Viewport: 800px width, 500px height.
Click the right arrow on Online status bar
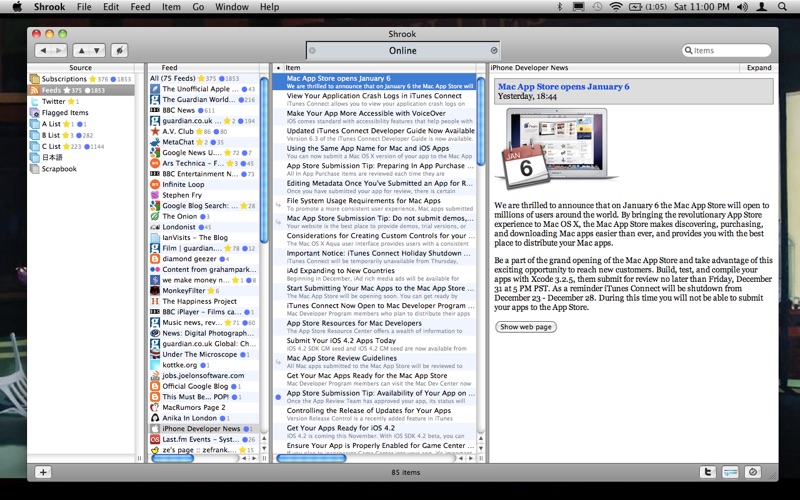pos(493,50)
